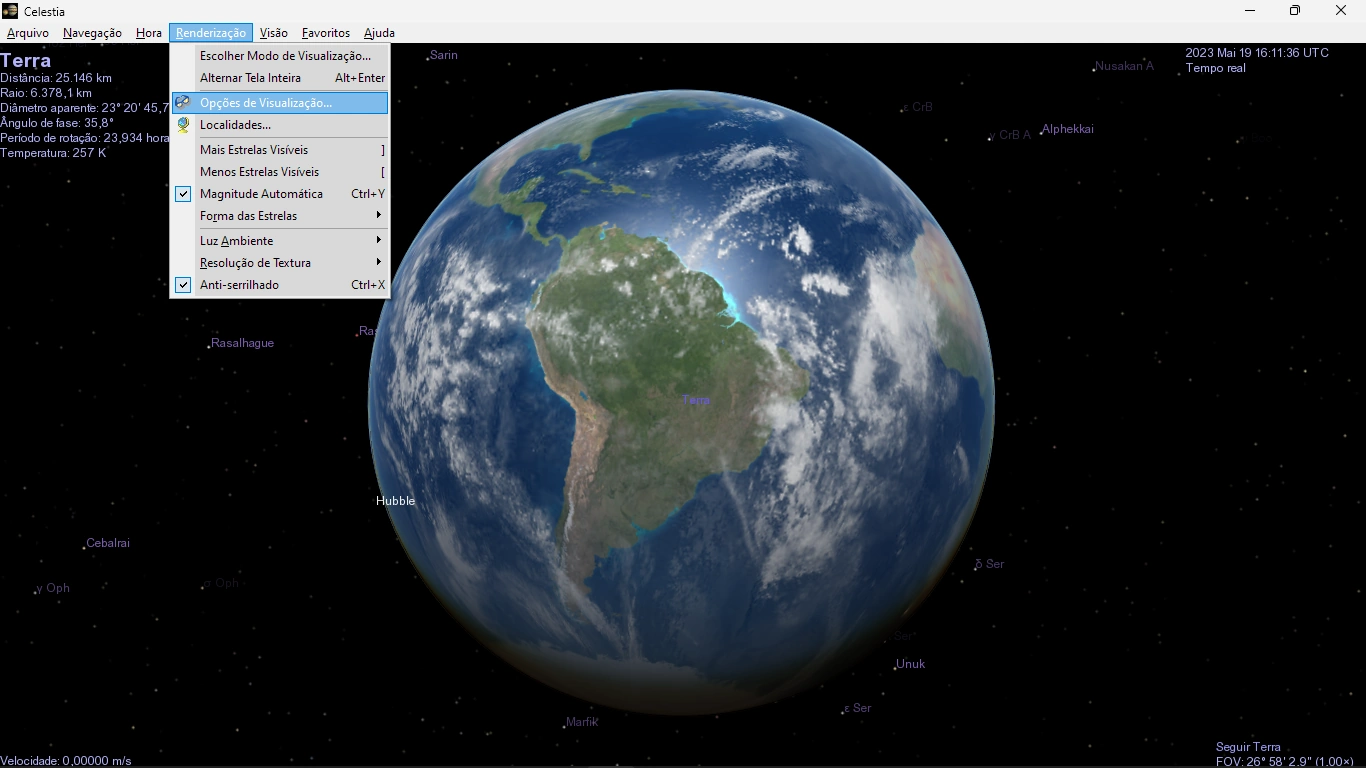Disable the Anti-serrilhado checkmark

(183, 285)
